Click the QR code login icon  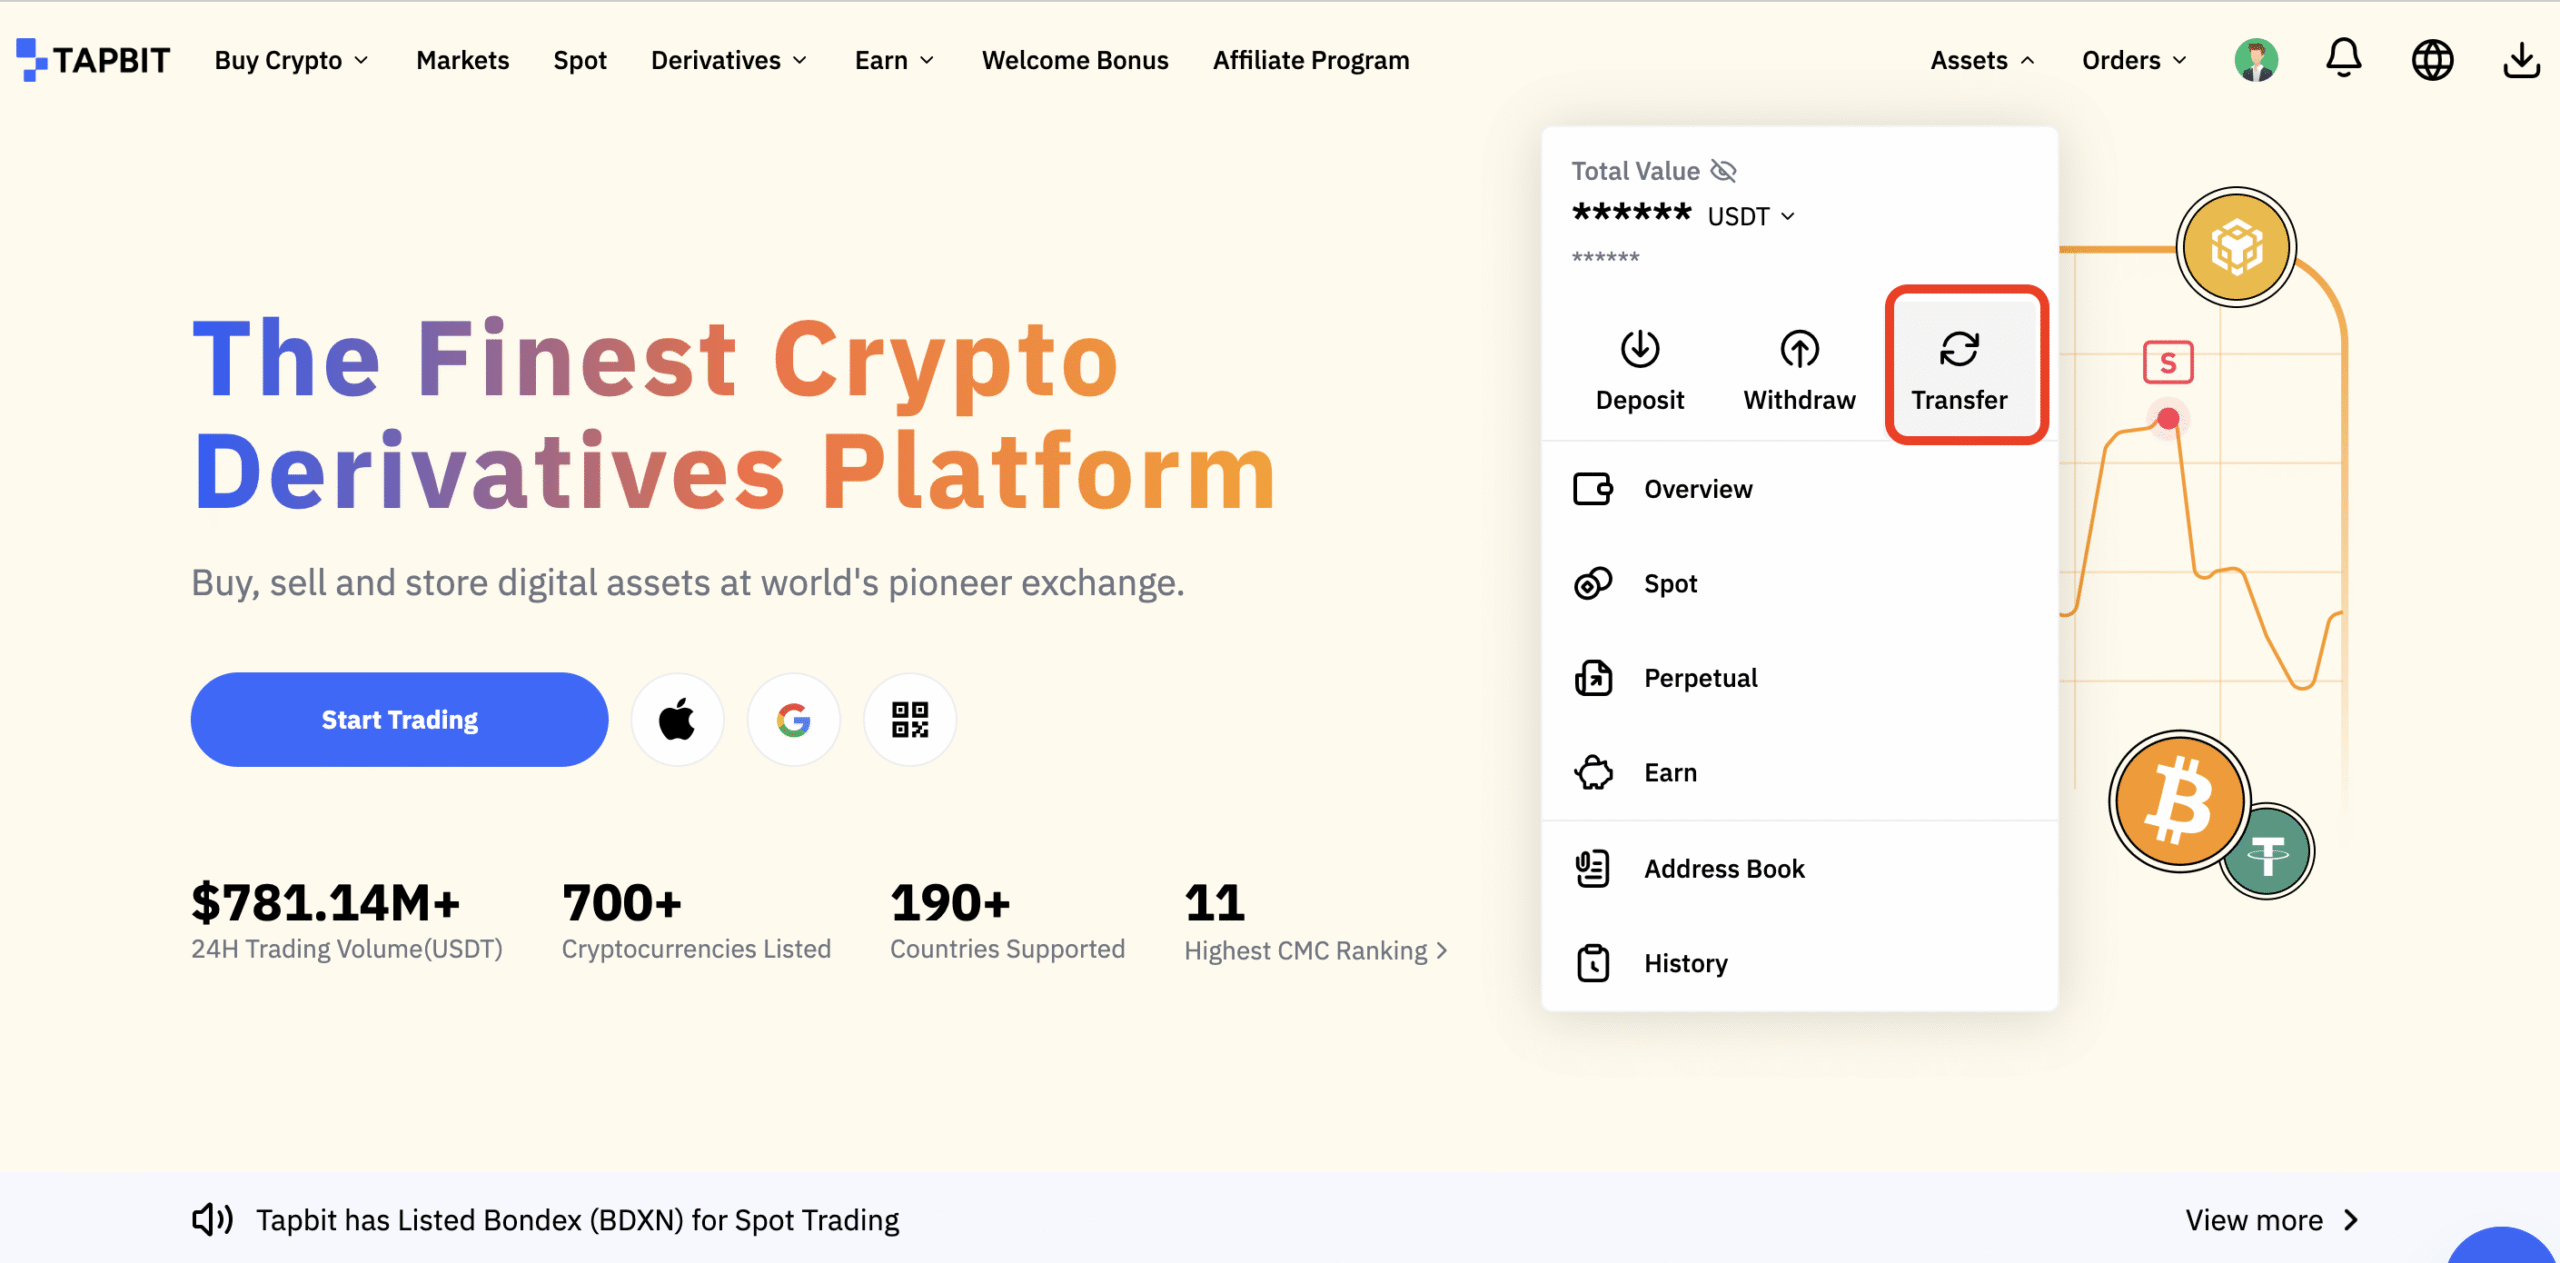point(909,720)
